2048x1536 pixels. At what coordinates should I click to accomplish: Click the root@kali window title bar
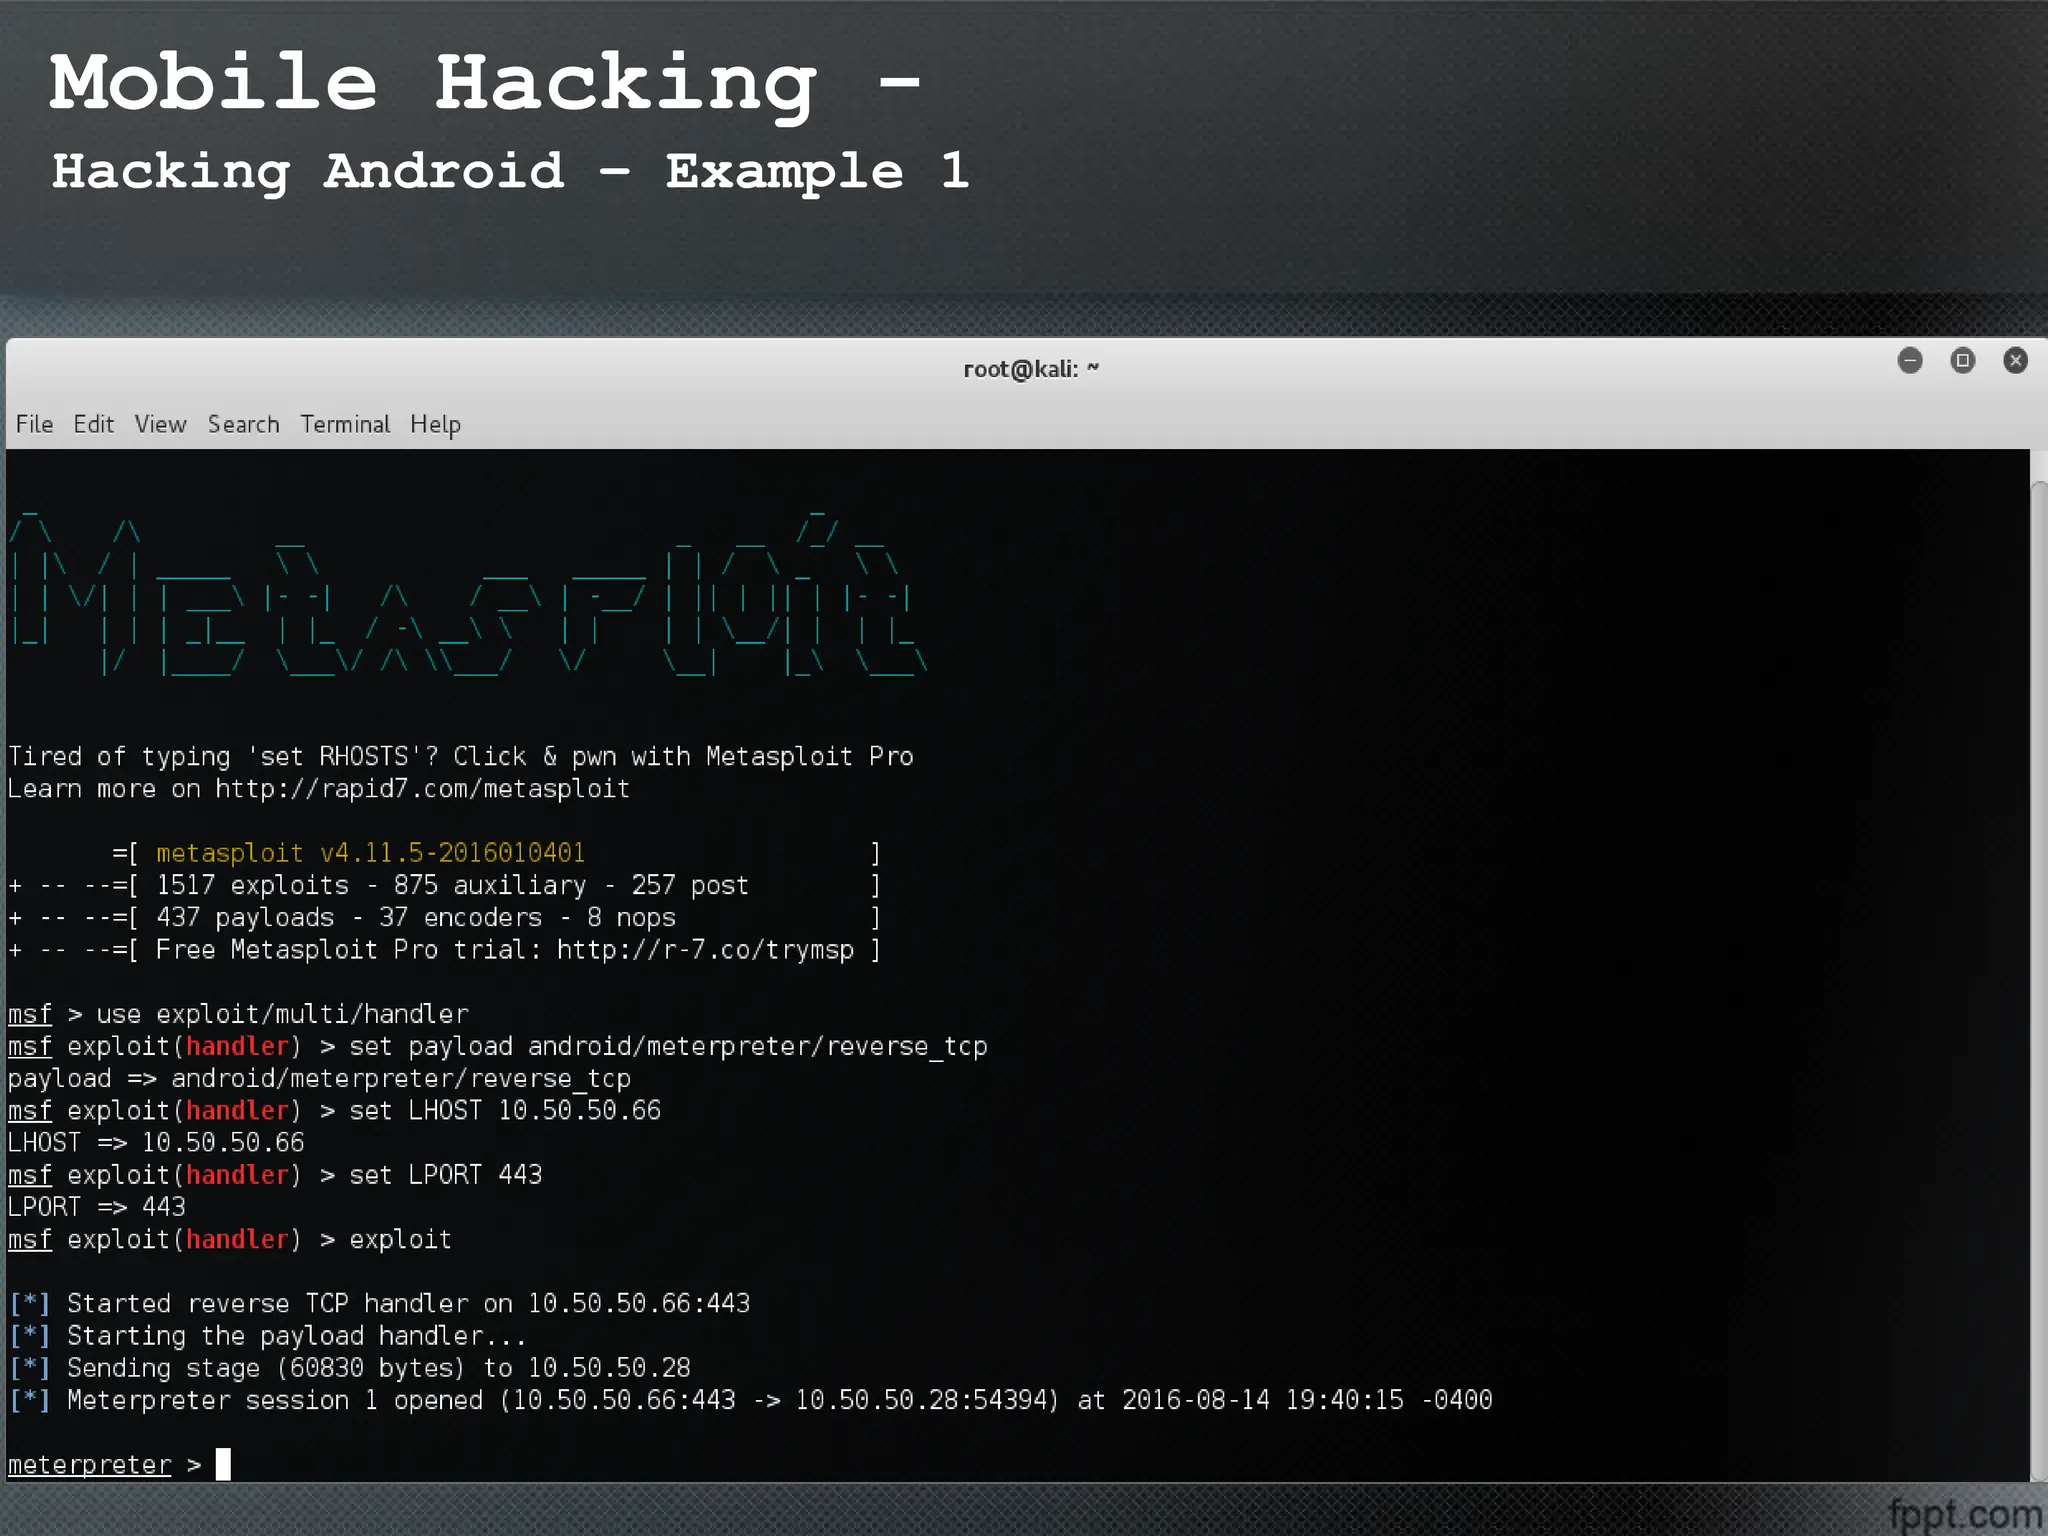[x=1030, y=369]
